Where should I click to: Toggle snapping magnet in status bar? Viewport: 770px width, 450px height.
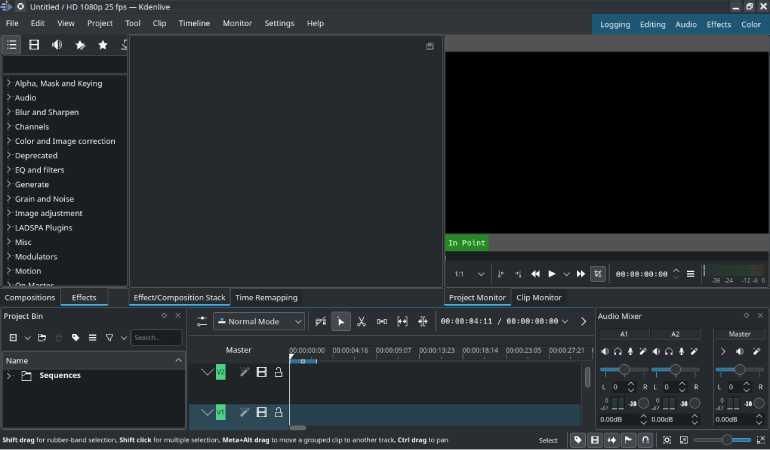[x=645, y=440]
